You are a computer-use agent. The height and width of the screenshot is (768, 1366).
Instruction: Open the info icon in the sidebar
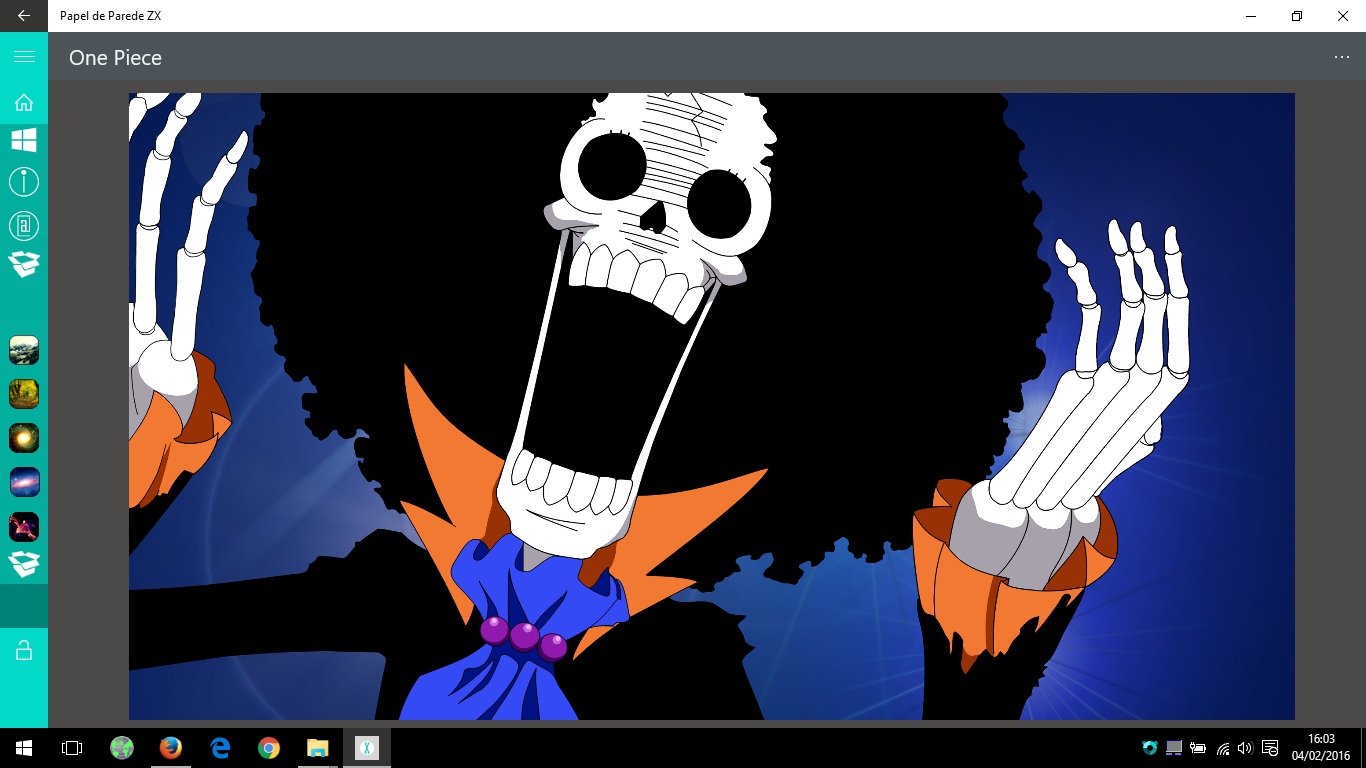coord(24,181)
